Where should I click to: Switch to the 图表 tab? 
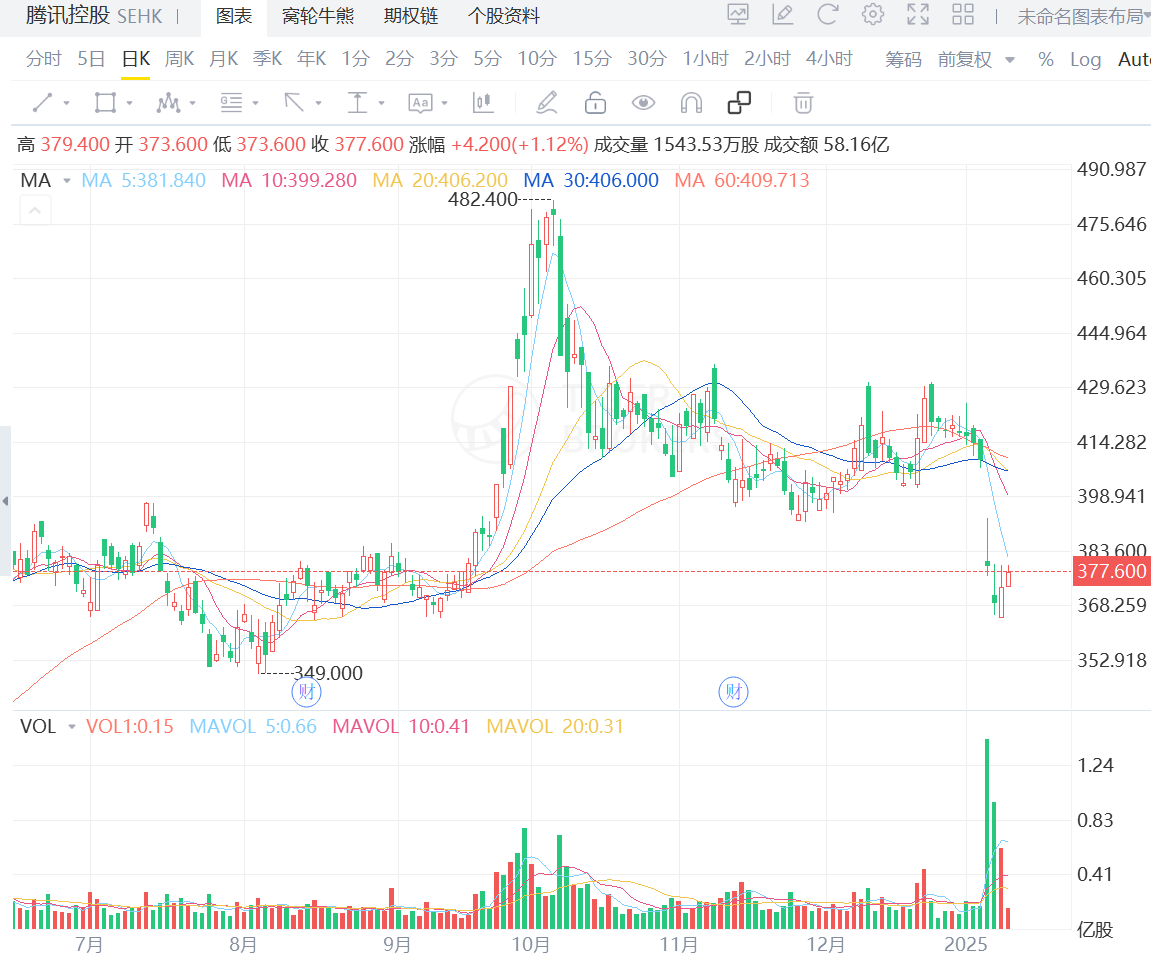click(x=234, y=16)
